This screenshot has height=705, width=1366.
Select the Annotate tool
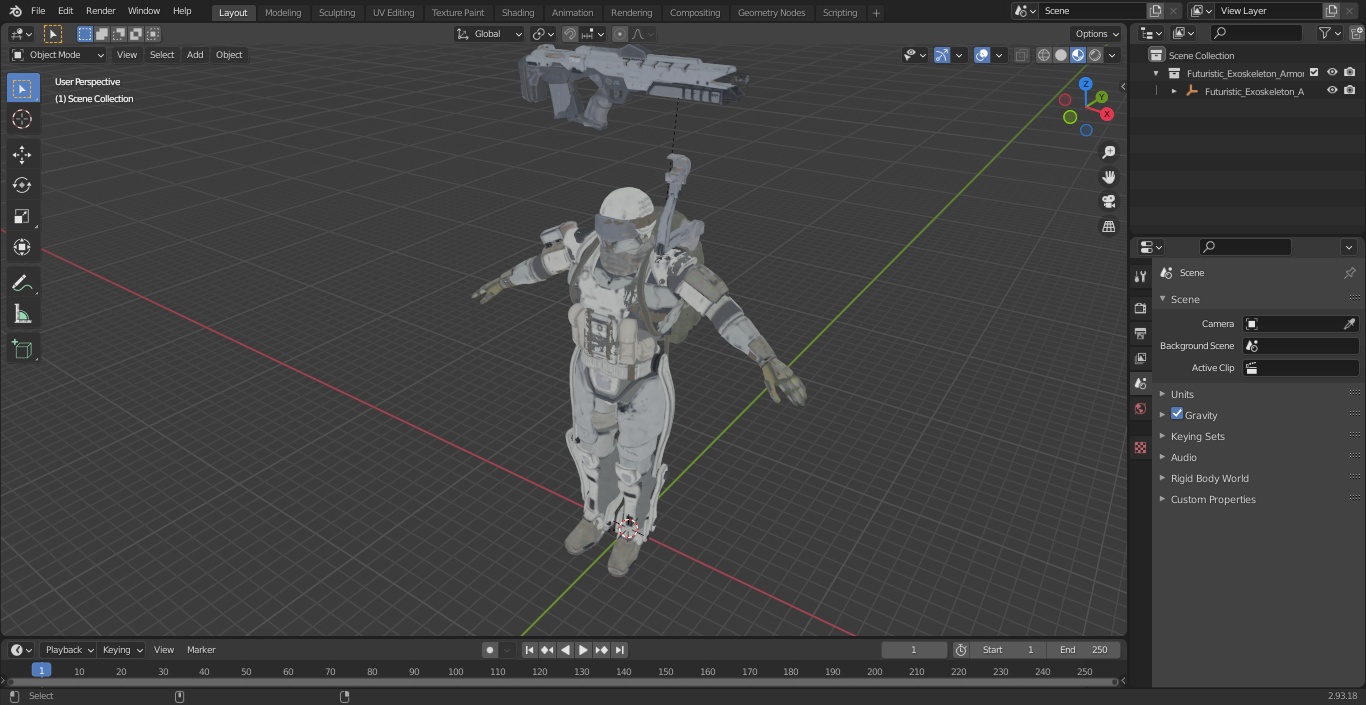point(22,284)
